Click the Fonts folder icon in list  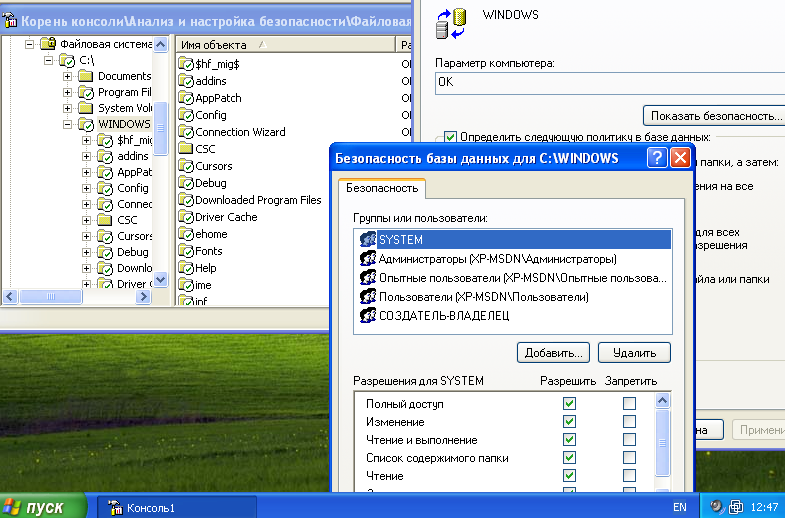coord(186,251)
